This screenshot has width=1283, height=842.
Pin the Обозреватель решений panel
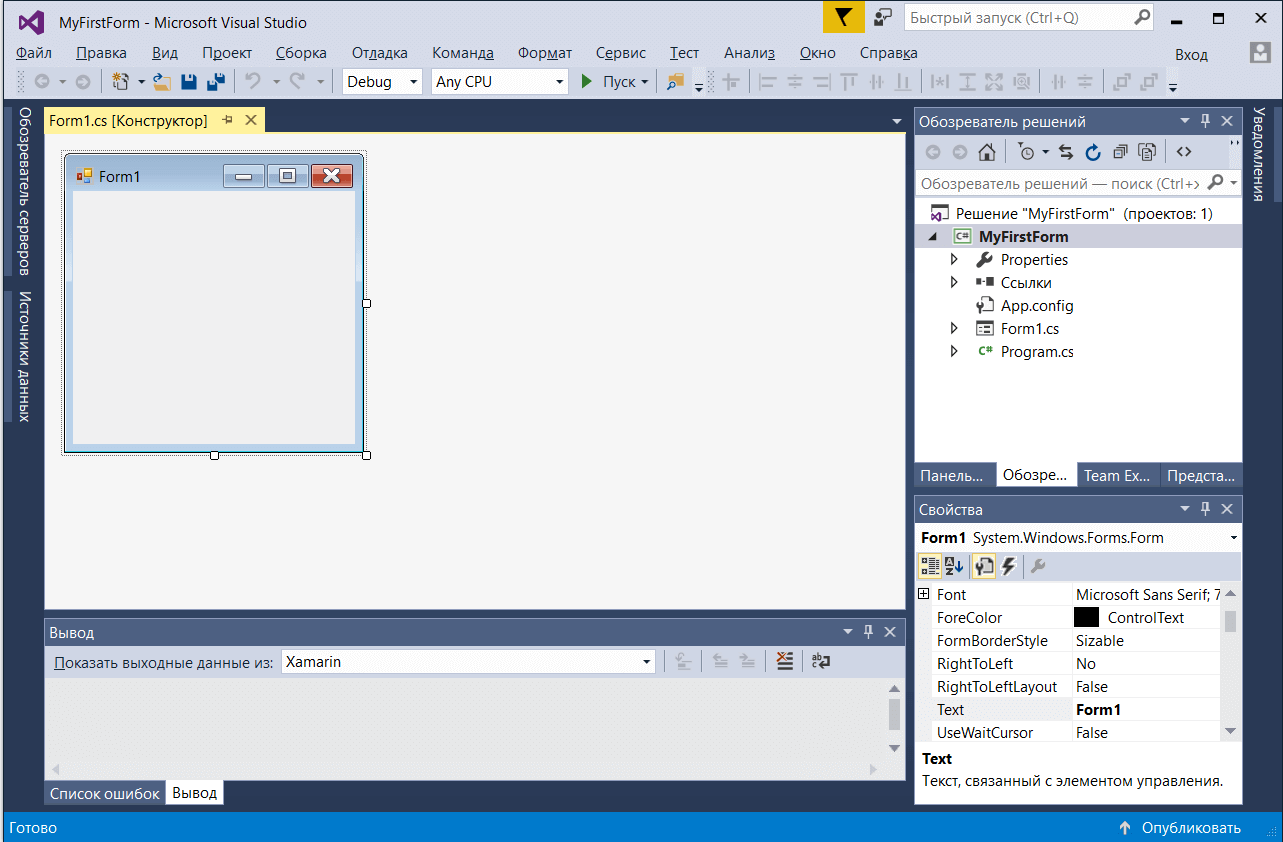coord(1206,121)
